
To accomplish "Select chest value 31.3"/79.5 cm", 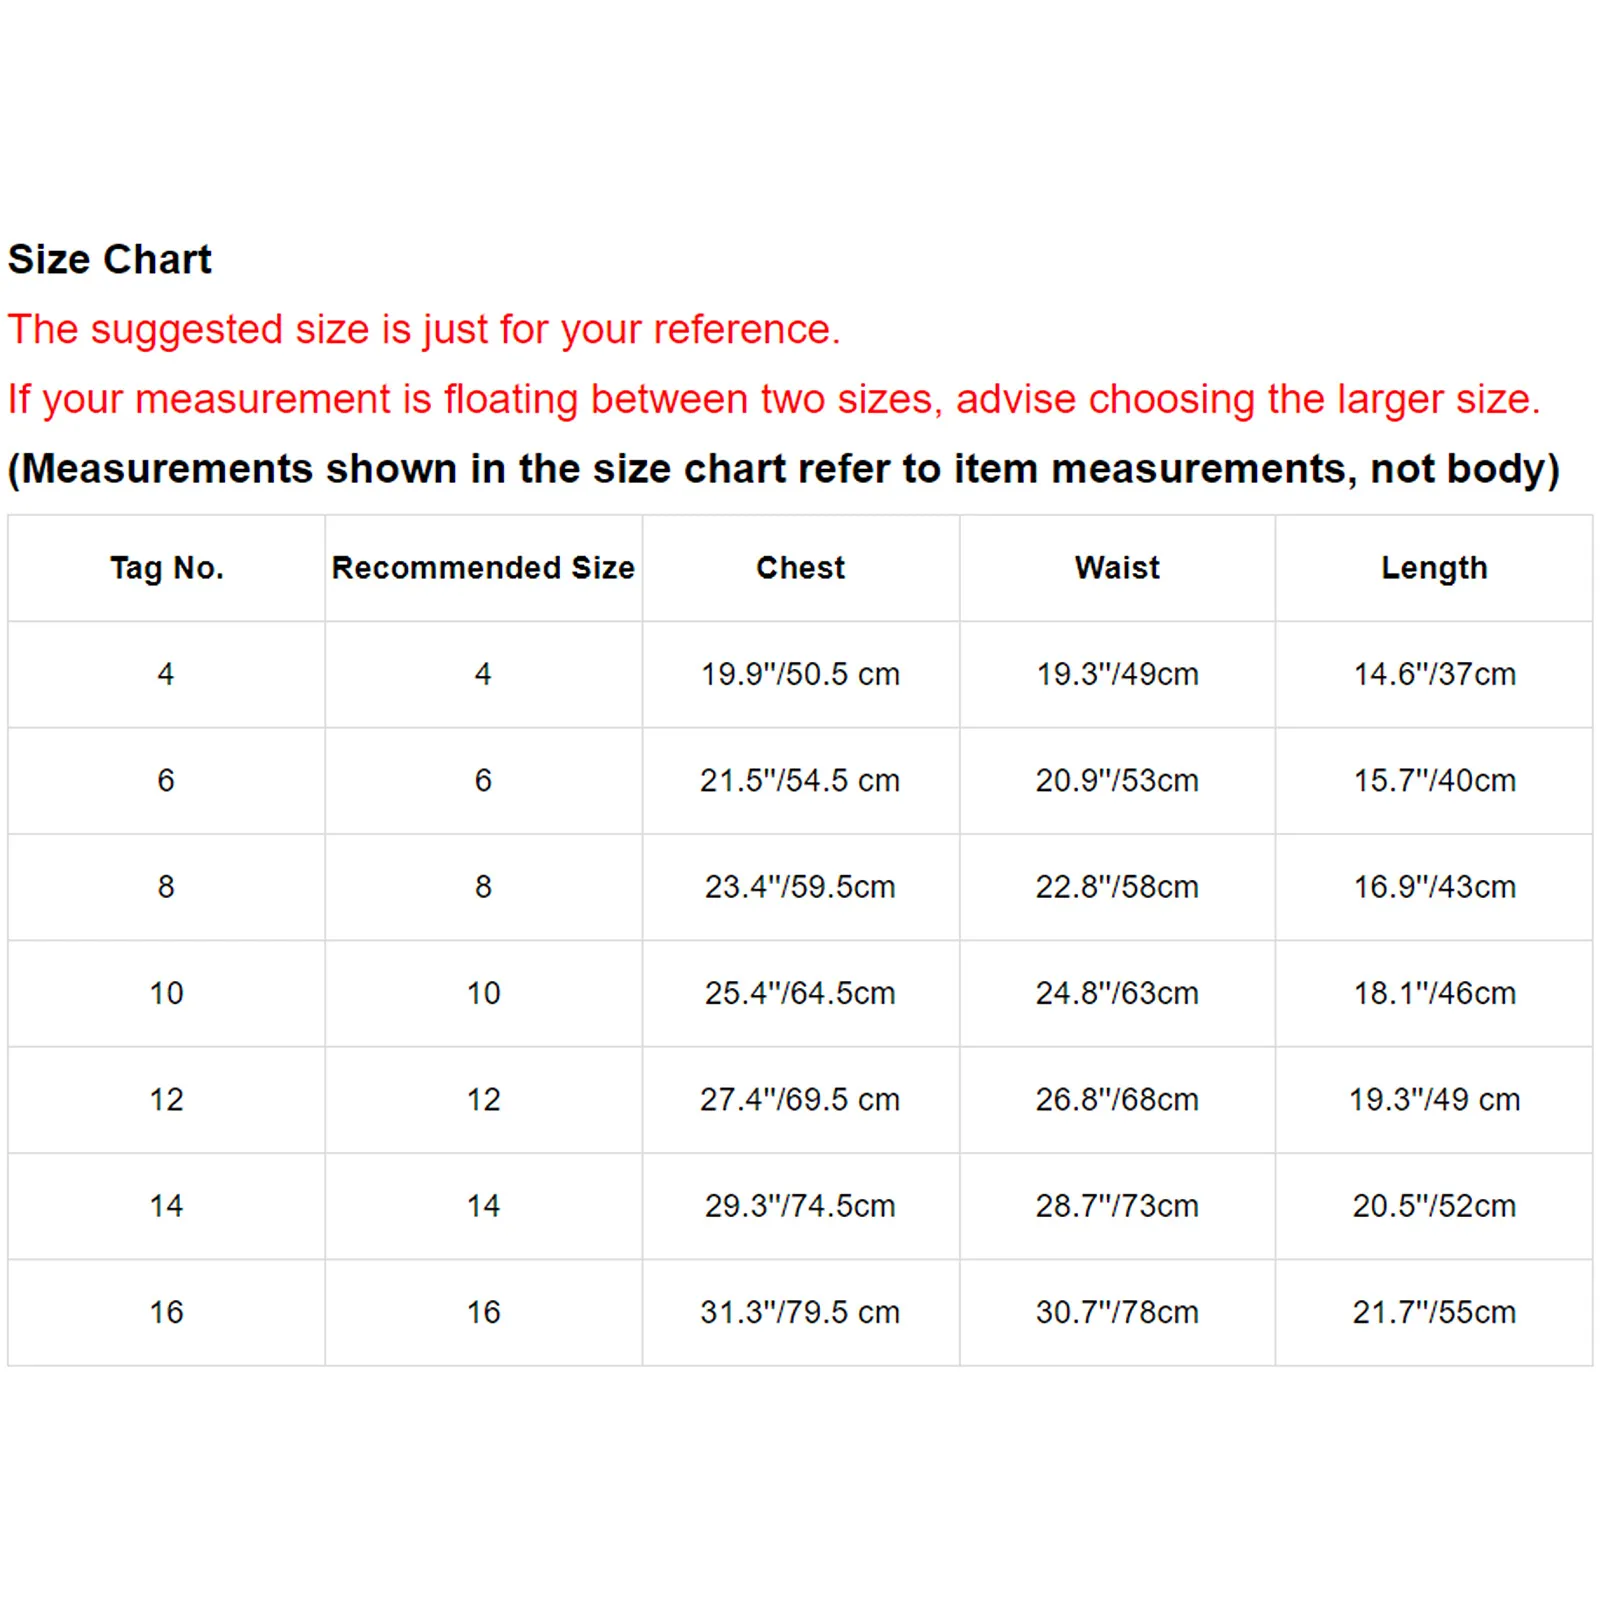I will coord(800,1312).
